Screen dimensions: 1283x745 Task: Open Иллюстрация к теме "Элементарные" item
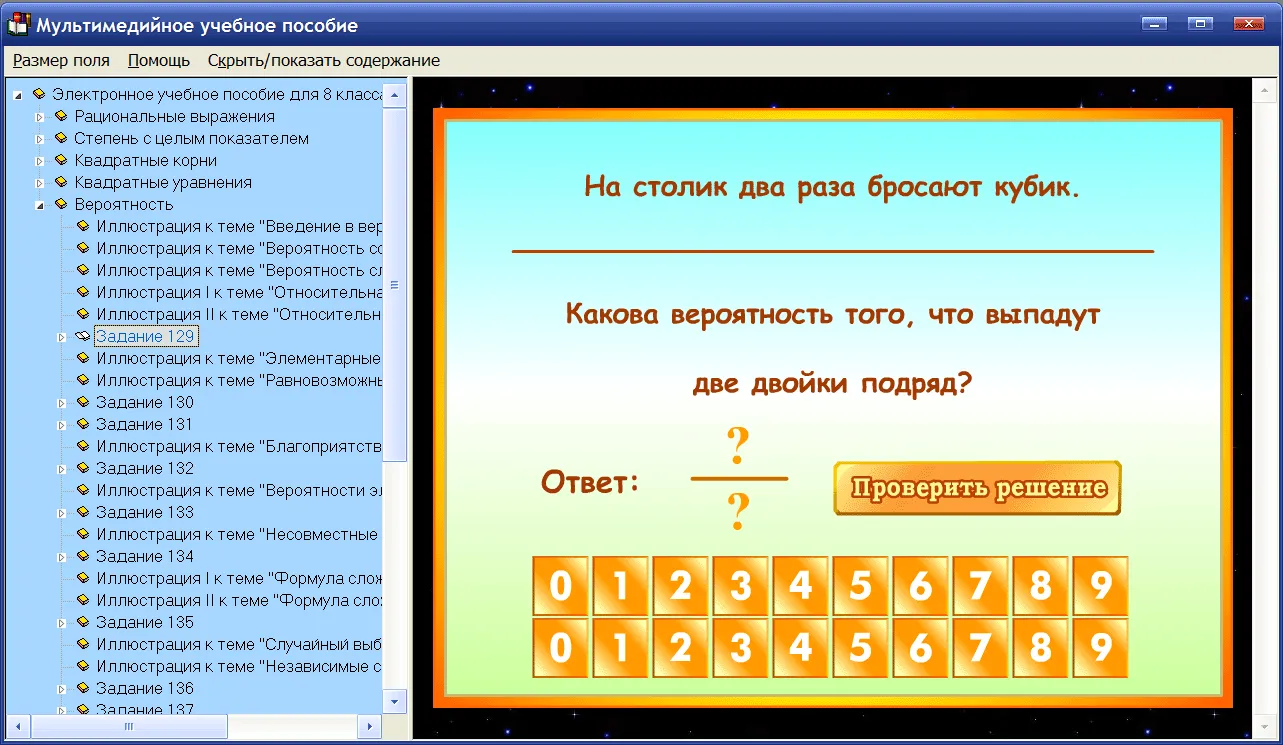click(238, 358)
